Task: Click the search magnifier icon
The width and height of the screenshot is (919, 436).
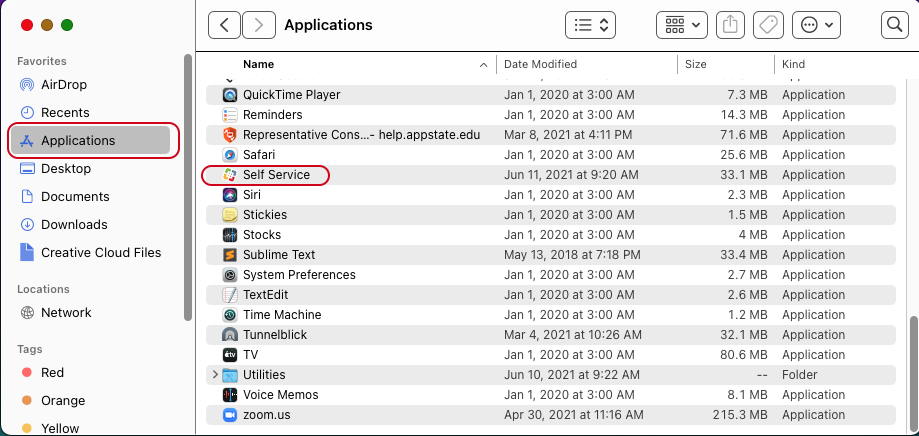Action: pyautogui.click(x=894, y=25)
